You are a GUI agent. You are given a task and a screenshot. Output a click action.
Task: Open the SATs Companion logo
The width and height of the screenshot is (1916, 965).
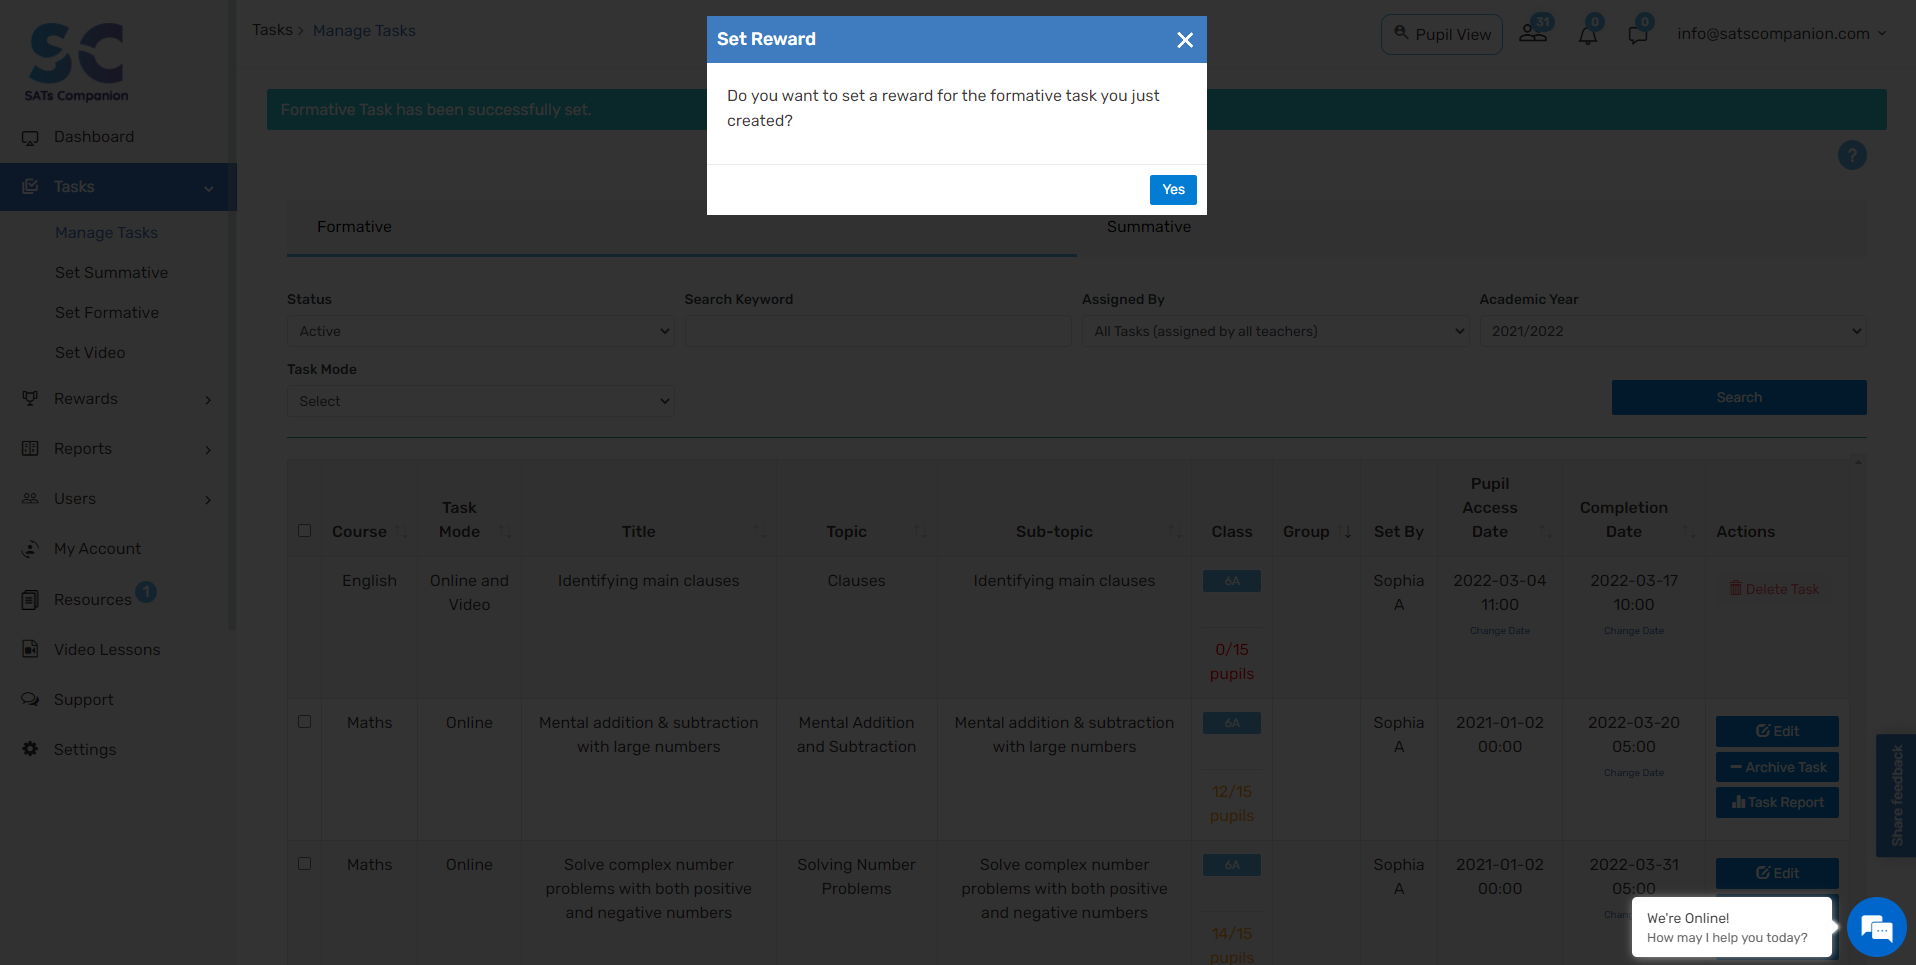click(x=77, y=62)
